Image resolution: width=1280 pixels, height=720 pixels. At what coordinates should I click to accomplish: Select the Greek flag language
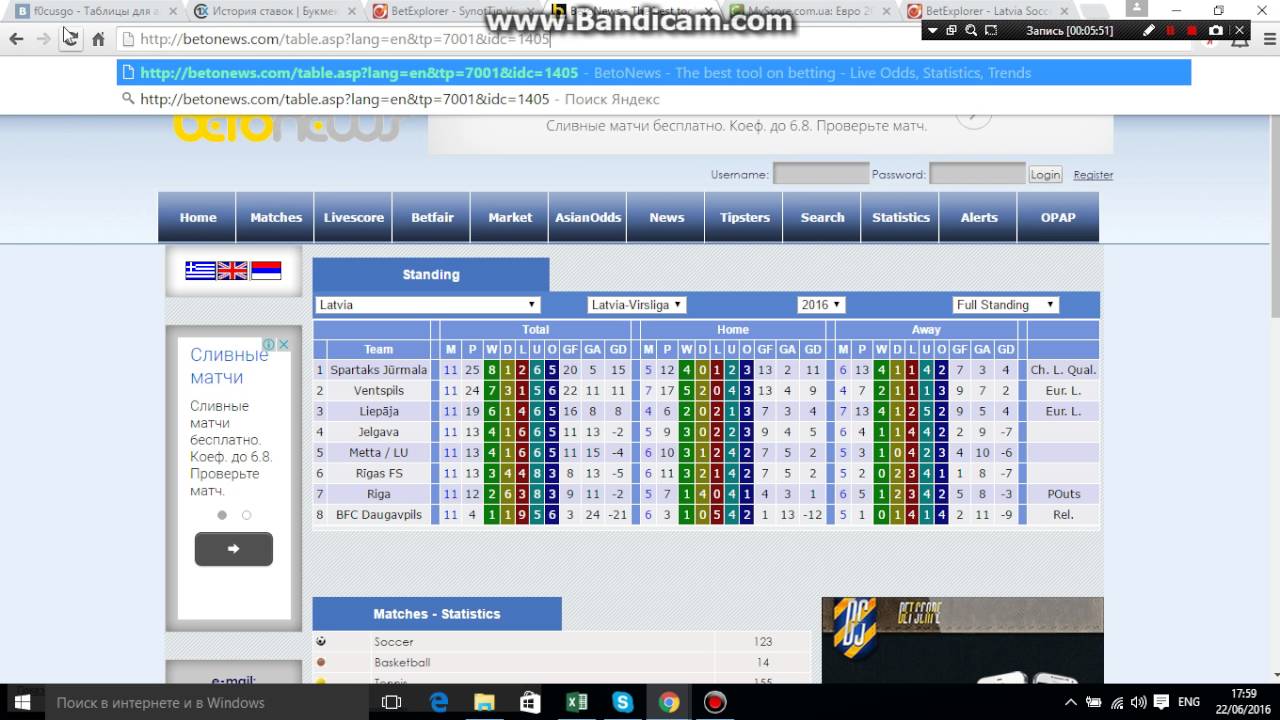click(x=200, y=270)
